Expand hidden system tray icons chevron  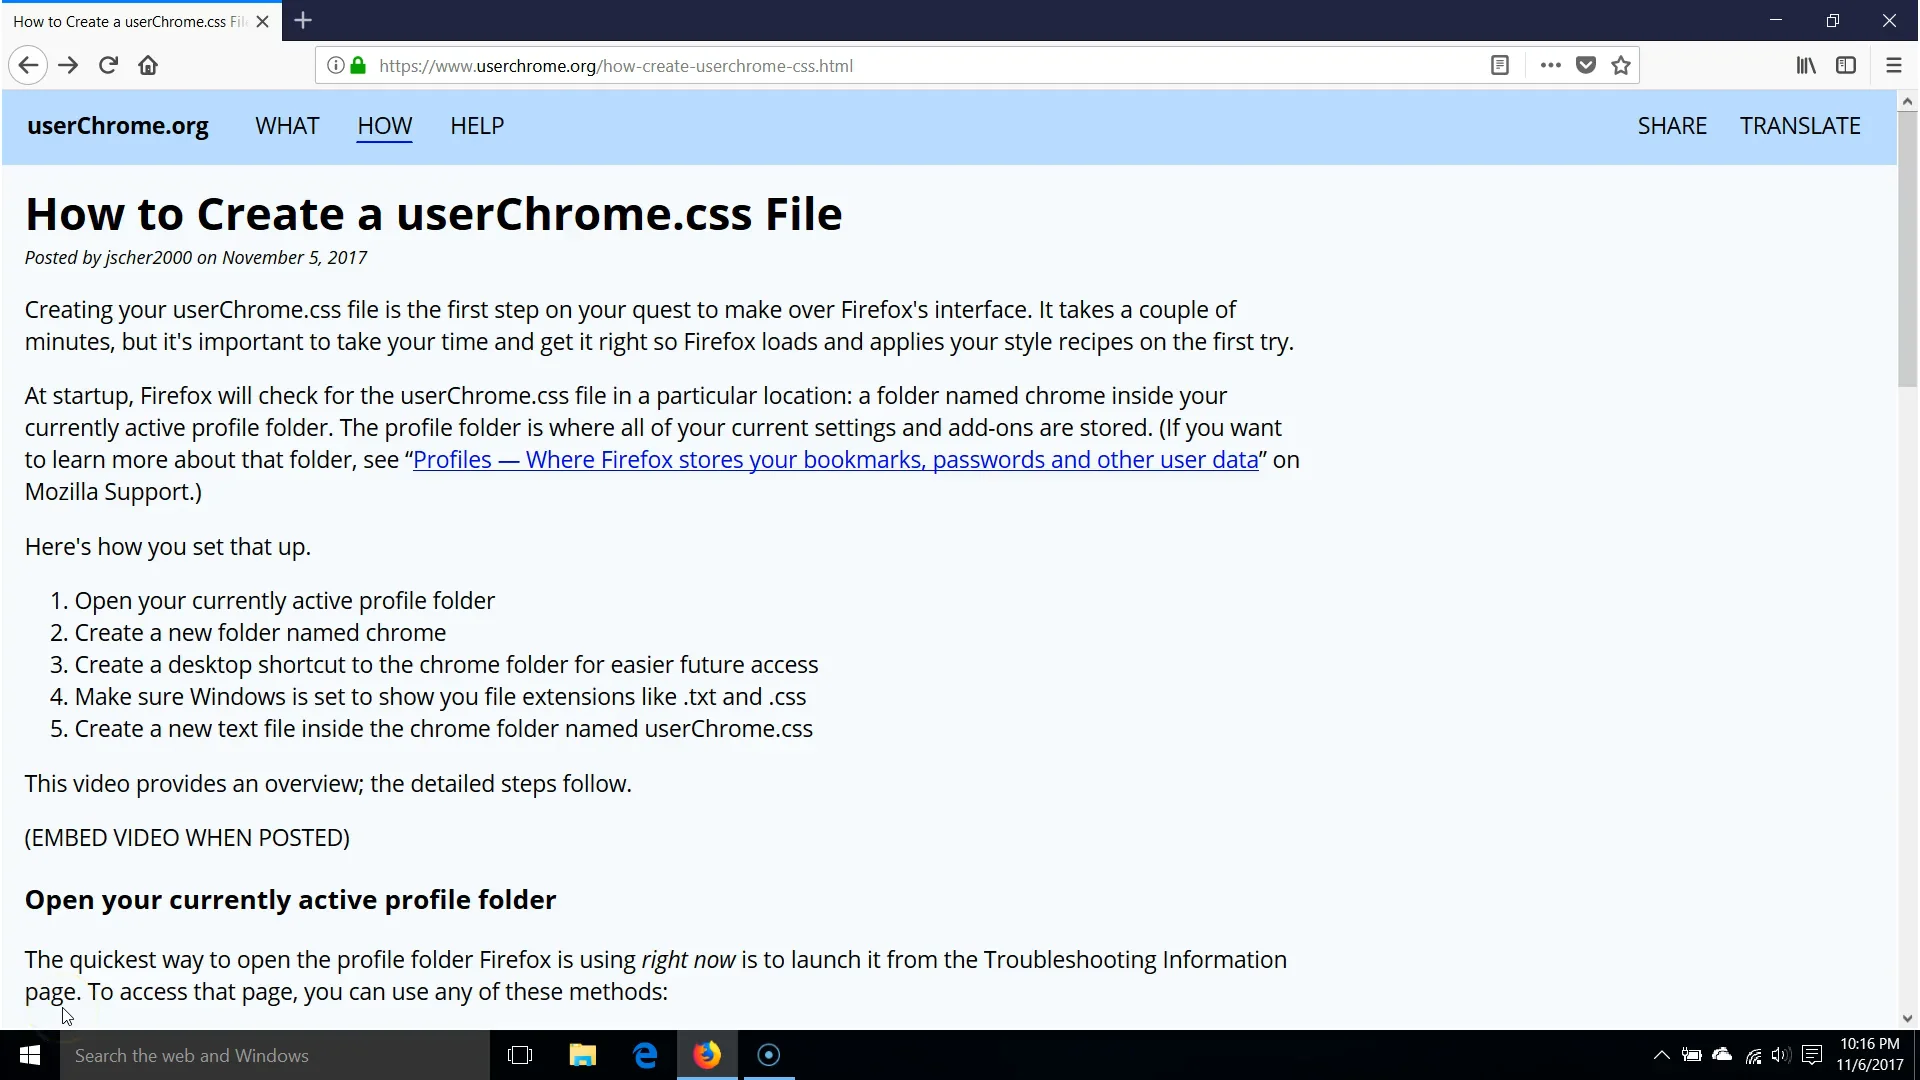click(x=1661, y=1055)
